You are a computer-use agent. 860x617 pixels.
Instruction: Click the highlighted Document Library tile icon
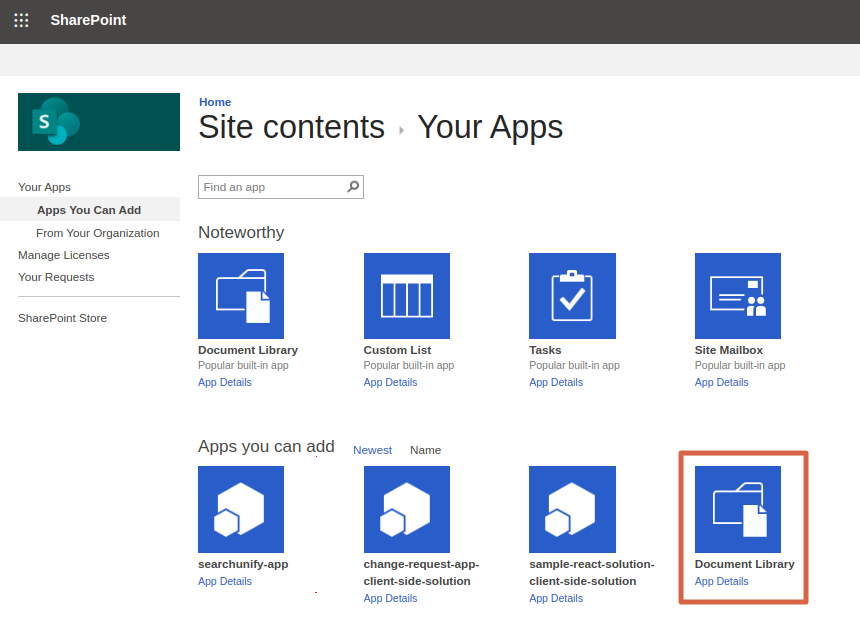737,509
